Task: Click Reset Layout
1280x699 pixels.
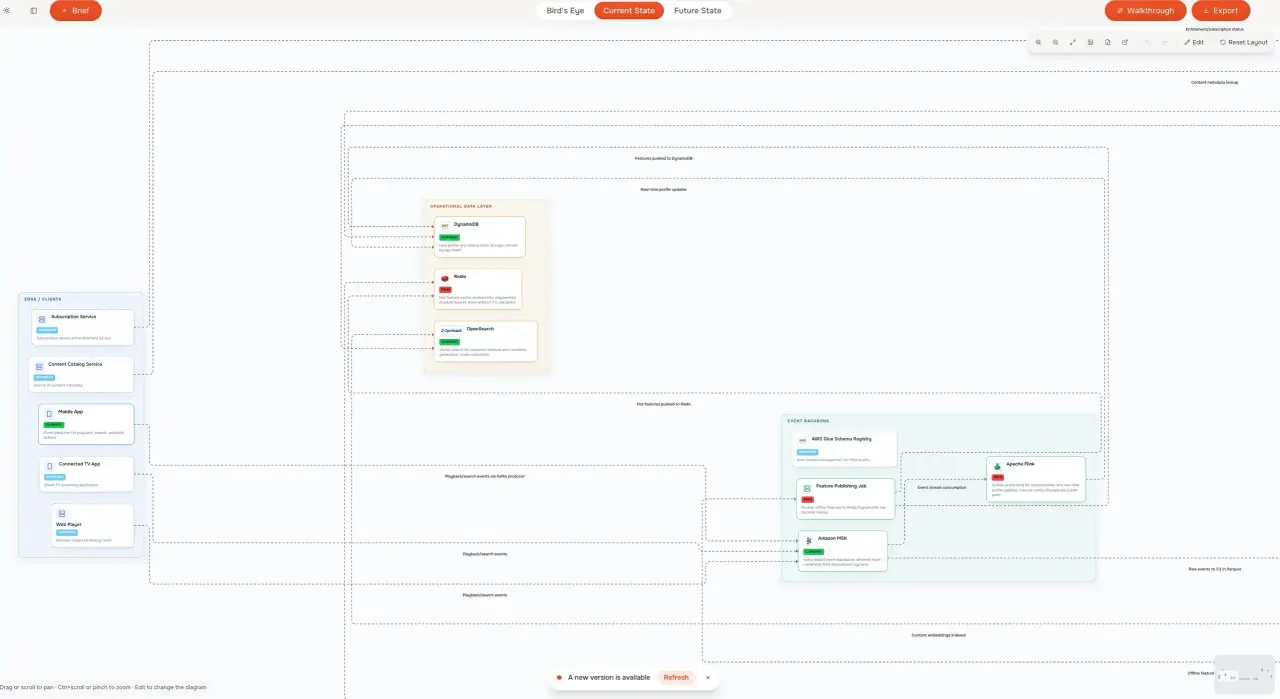Action: coord(1244,42)
